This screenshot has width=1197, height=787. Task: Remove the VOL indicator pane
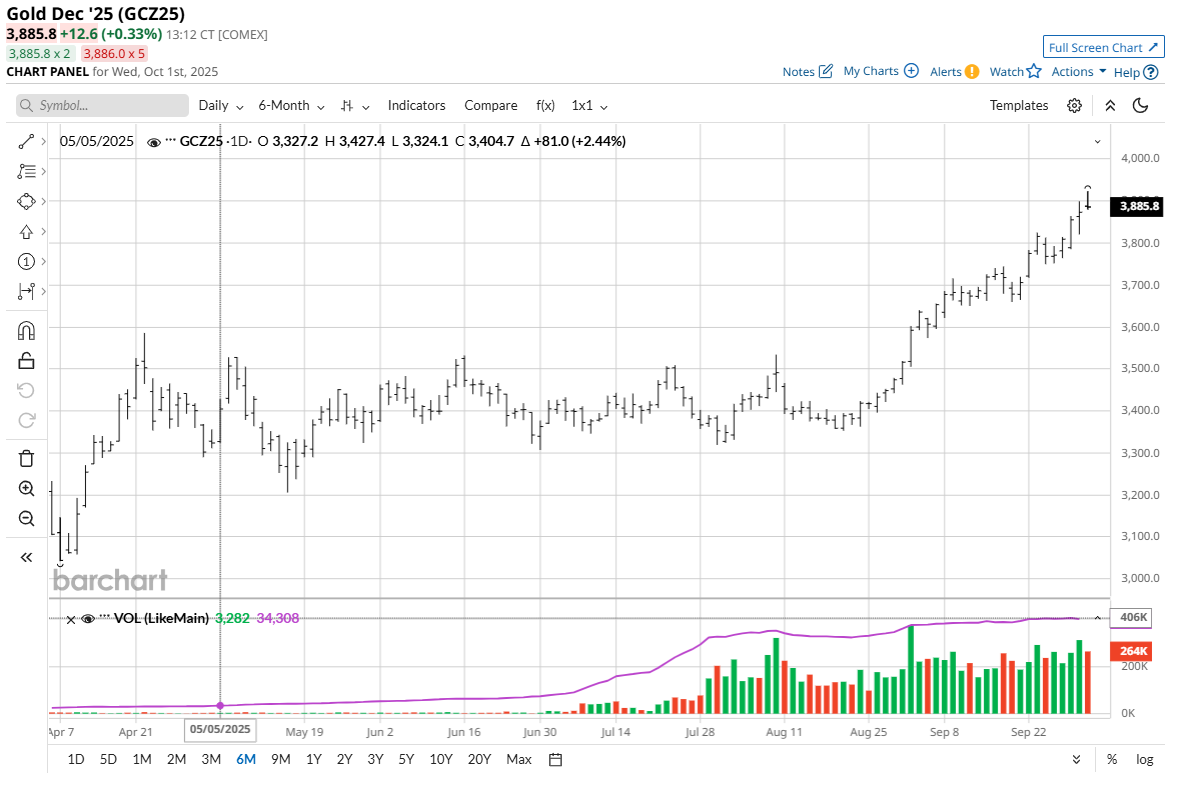click(71, 620)
